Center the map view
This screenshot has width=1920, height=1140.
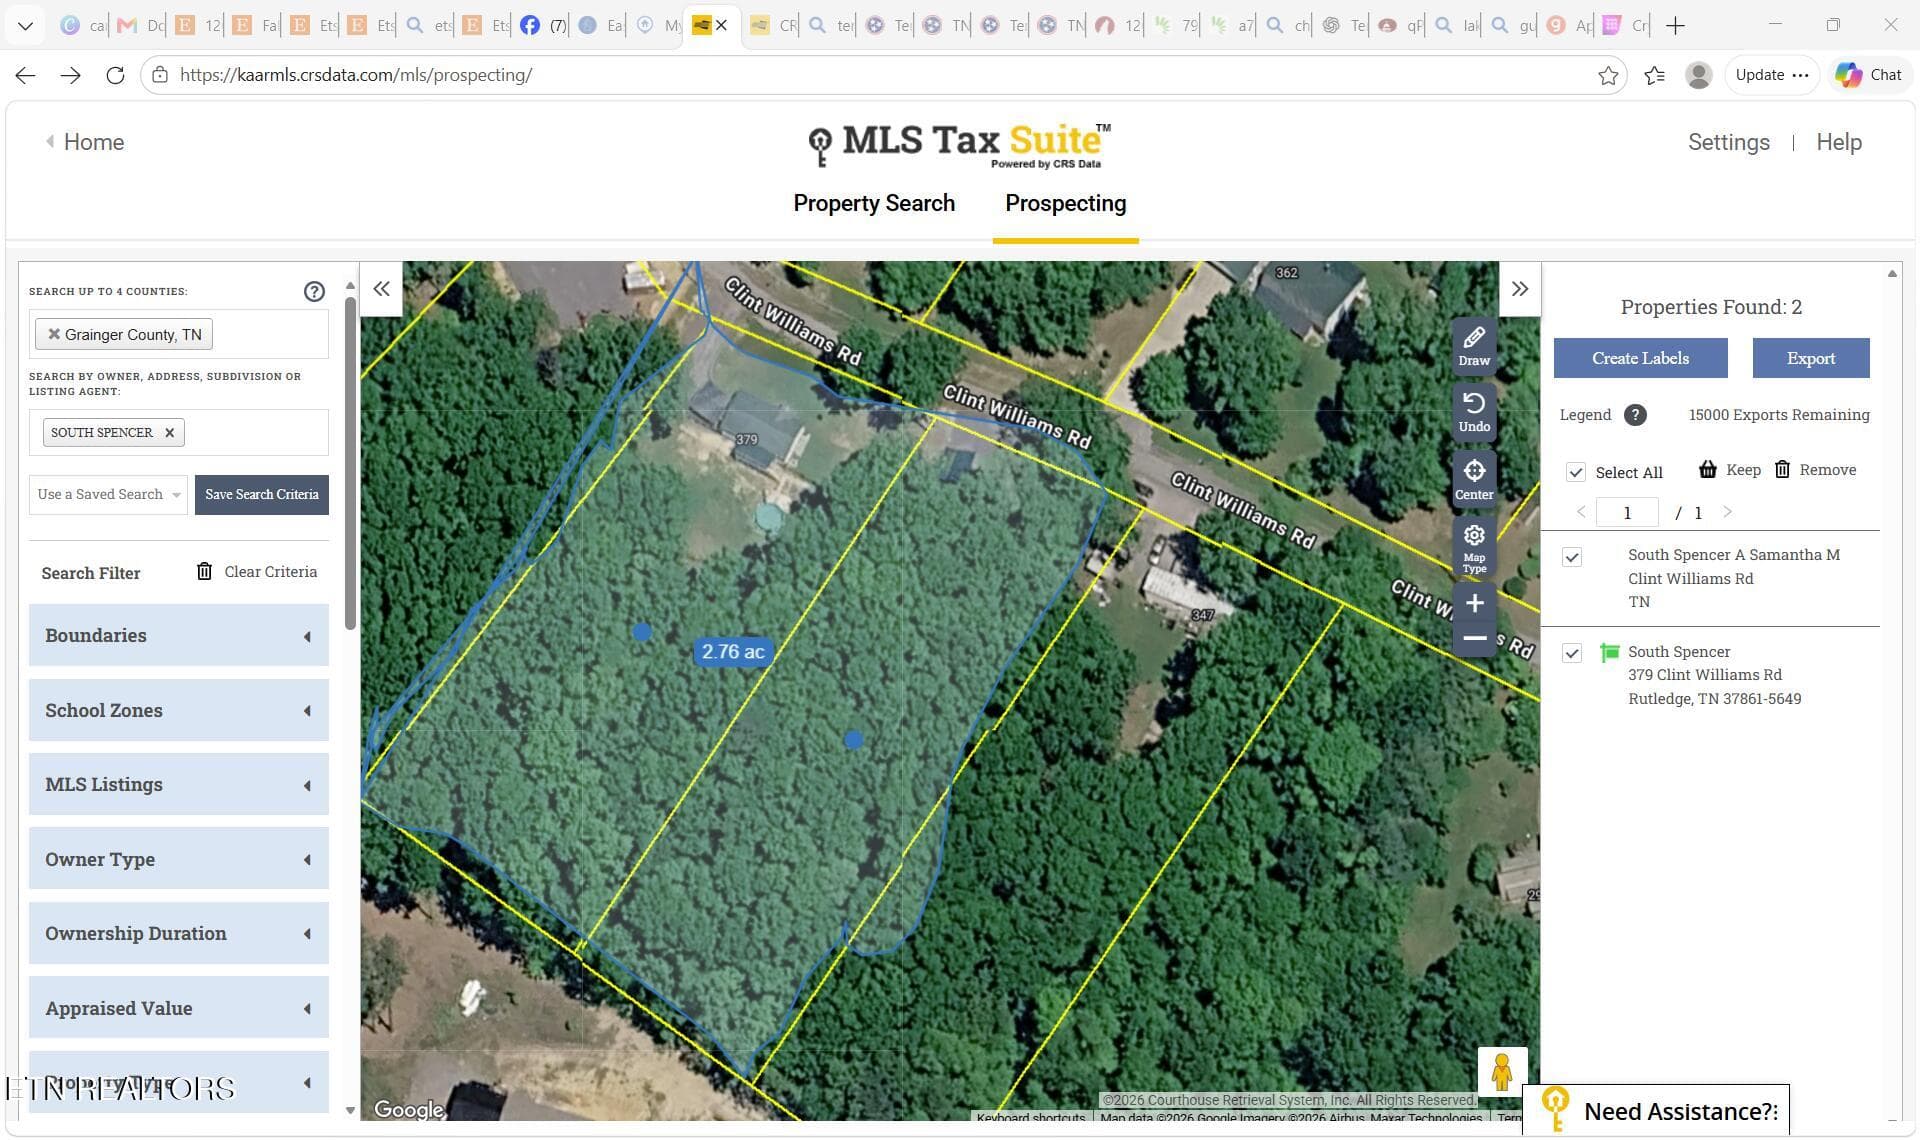[1474, 479]
